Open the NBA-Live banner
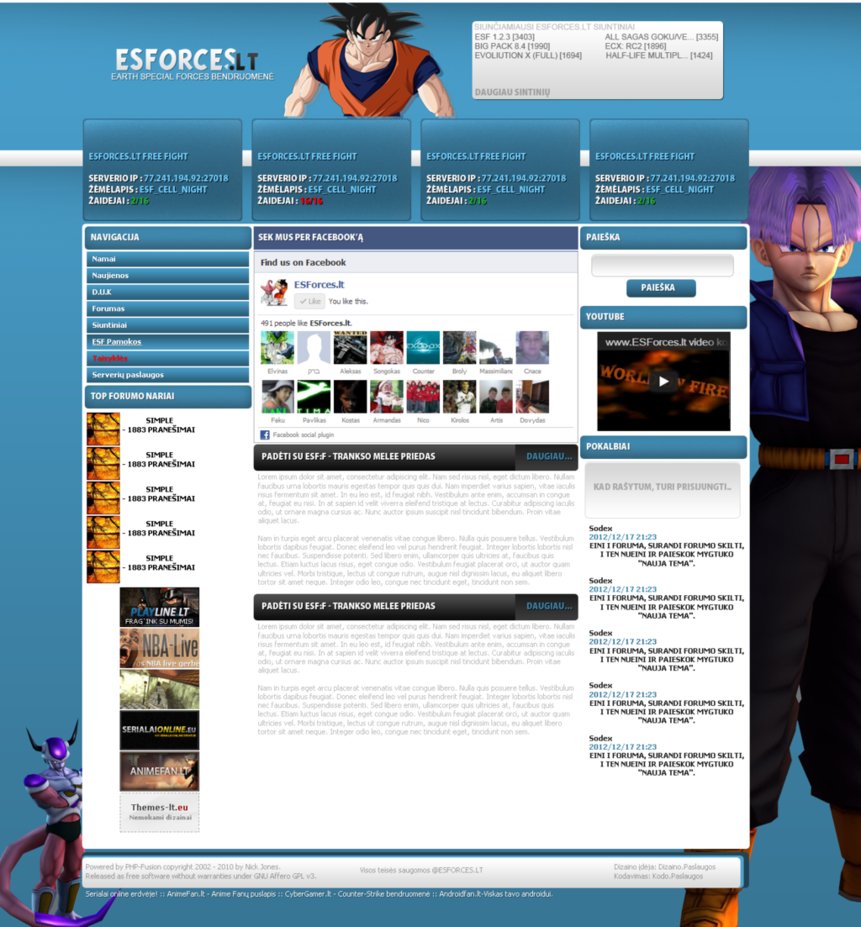861x927 pixels. pyautogui.click(x=160, y=648)
